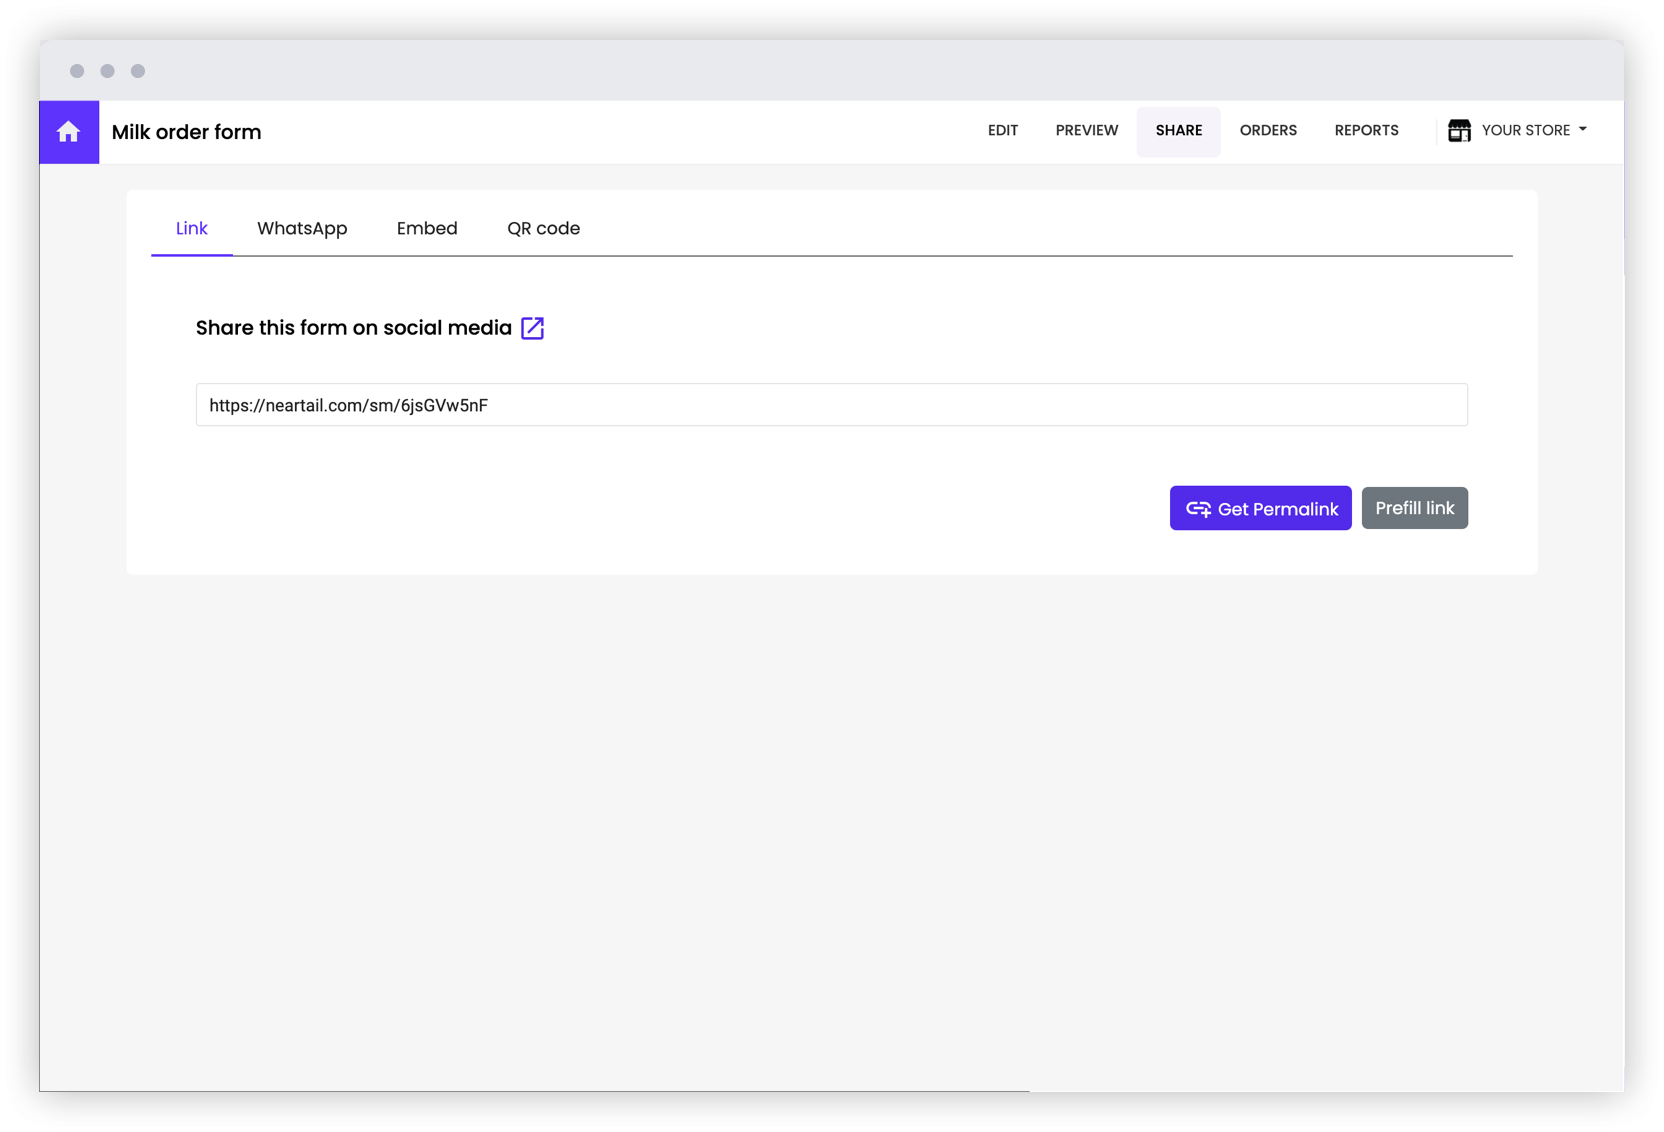Click the permalink chain icon on Get Permalink button
1664x1132 pixels.
[1198, 508]
